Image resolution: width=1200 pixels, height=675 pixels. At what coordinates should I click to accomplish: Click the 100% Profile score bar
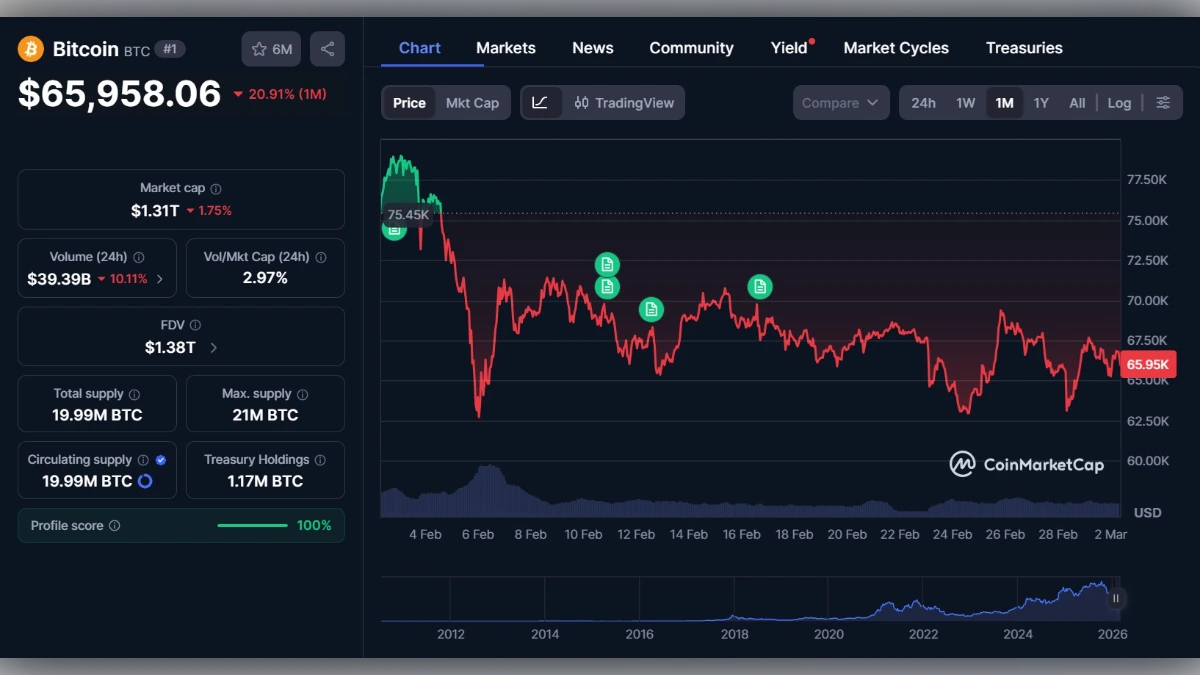coord(252,524)
